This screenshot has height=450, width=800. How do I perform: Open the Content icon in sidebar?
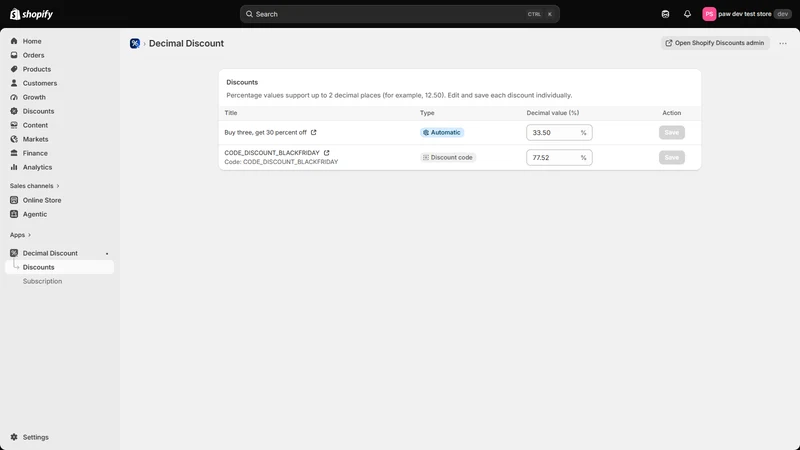[14, 125]
